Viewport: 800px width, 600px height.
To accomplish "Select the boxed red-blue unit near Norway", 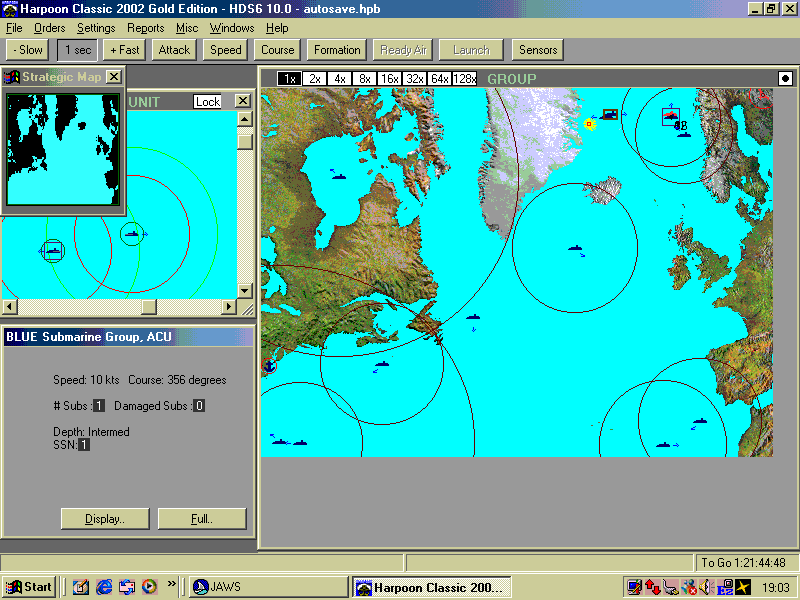I will 670,116.
